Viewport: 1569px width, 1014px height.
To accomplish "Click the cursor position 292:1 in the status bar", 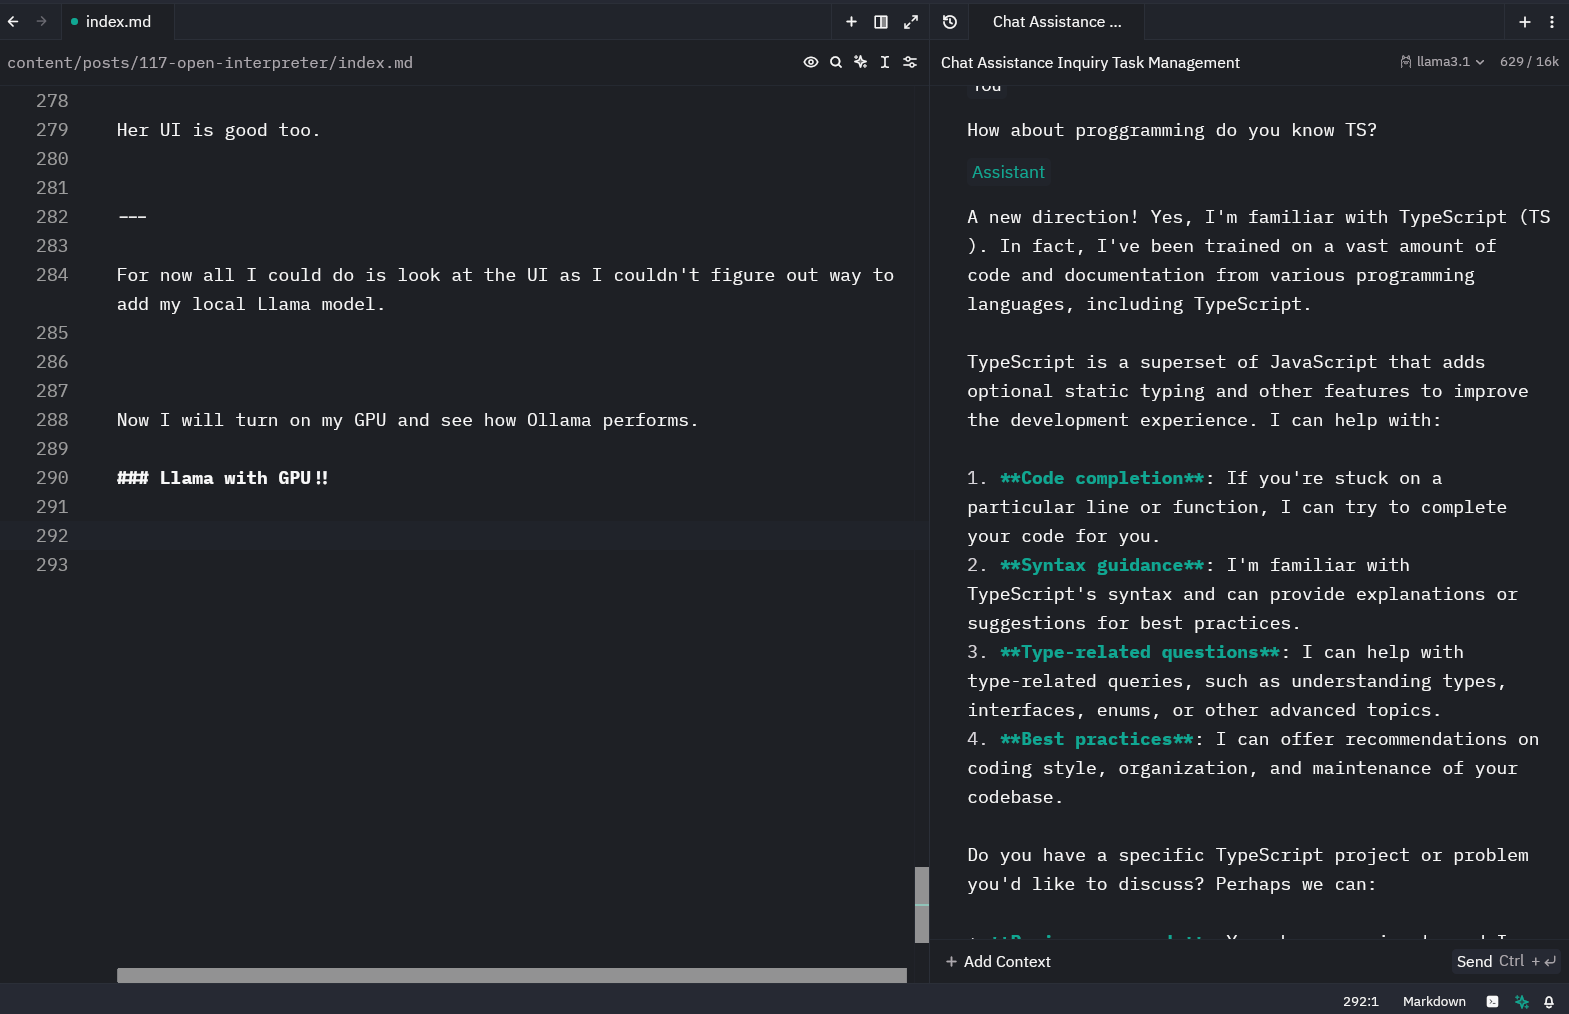I will tap(1360, 1001).
